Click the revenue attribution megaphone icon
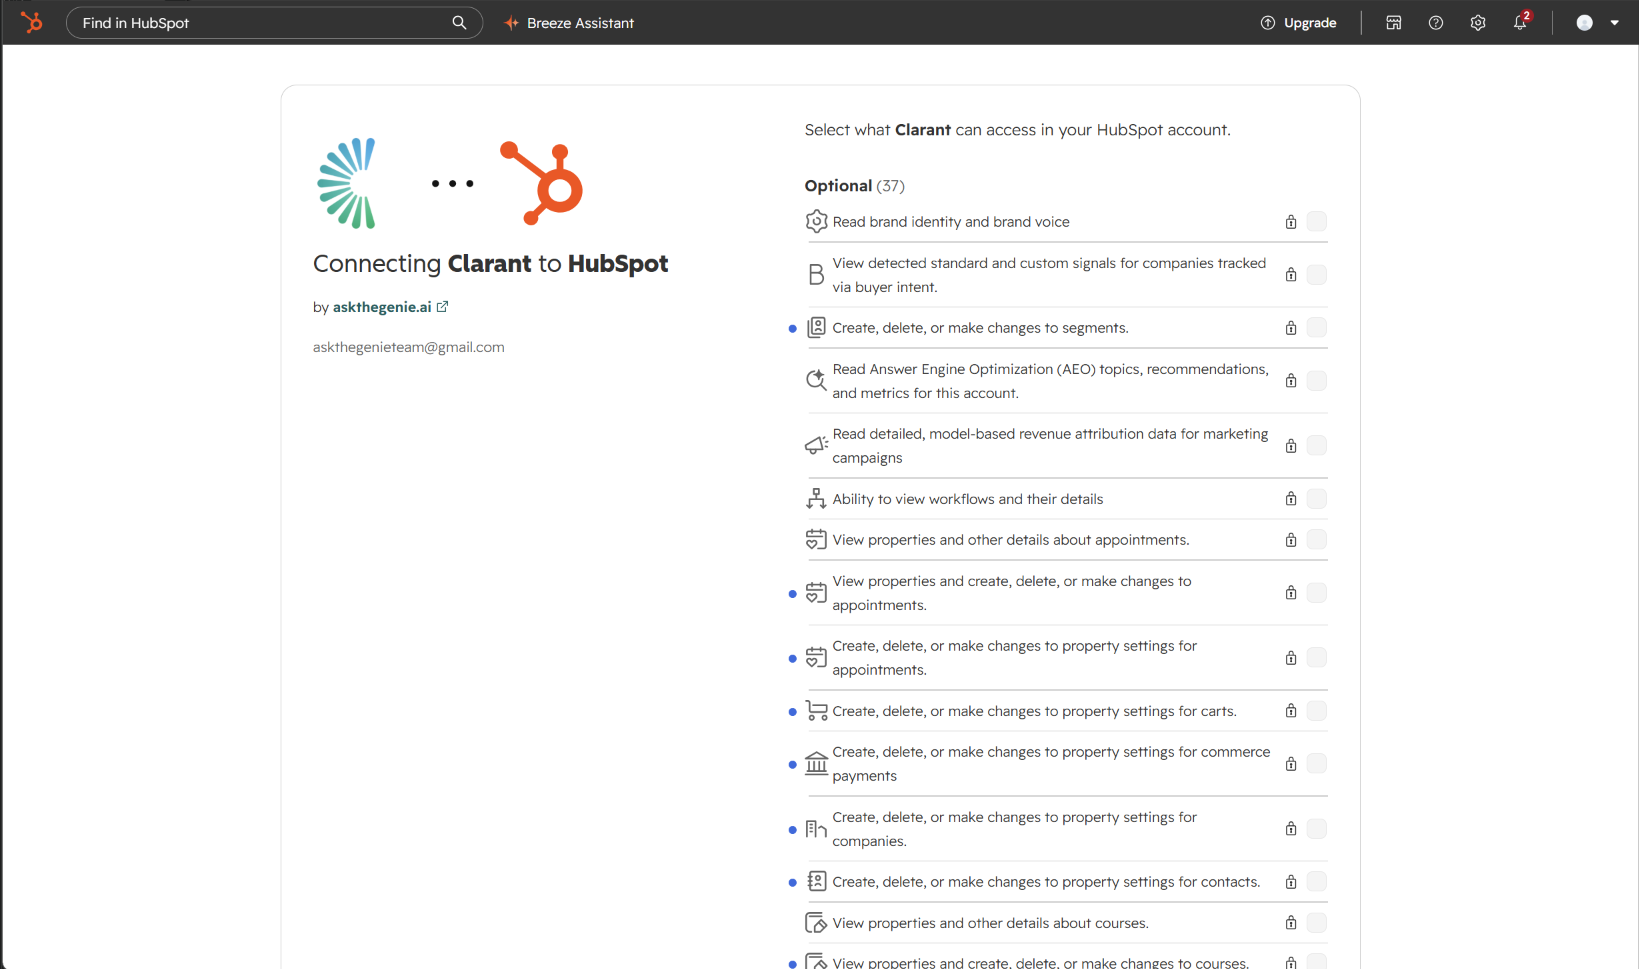 click(816, 445)
